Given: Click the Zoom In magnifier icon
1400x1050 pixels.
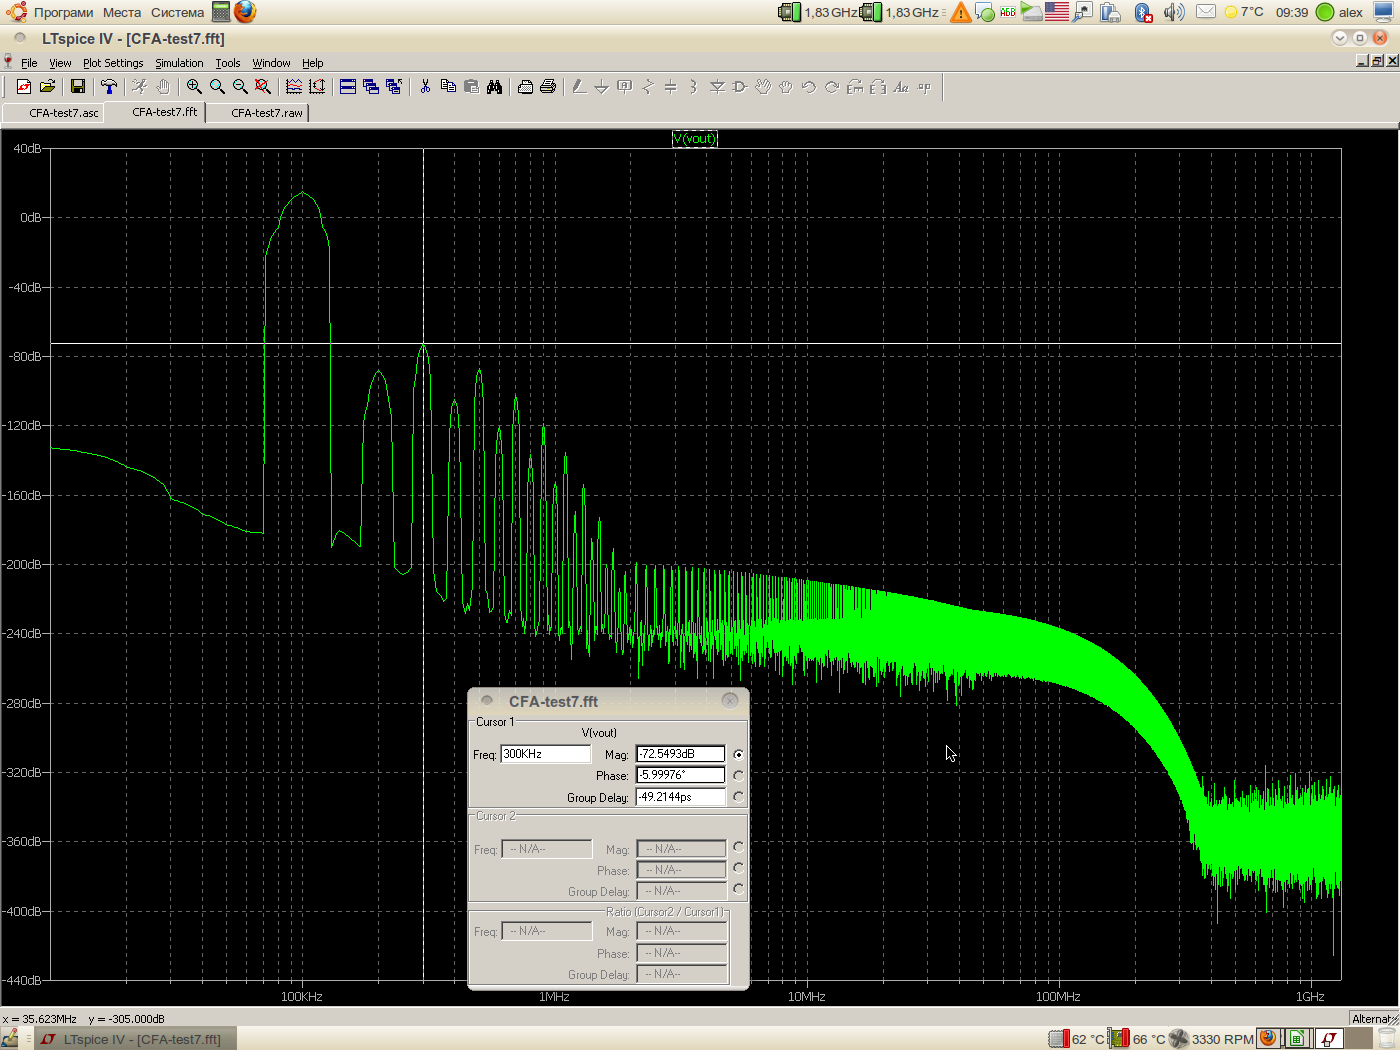Looking at the screenshot, I should 194,87.
